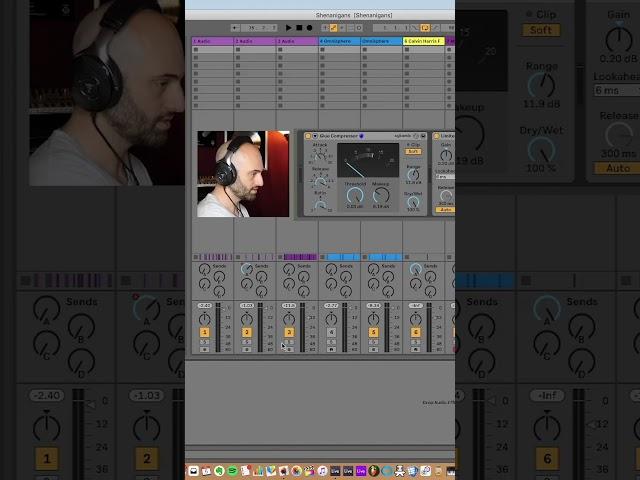The image size is (640, 480).
Task: Toggle the Limiter Auto release button
Action: [x=445, y=209]
